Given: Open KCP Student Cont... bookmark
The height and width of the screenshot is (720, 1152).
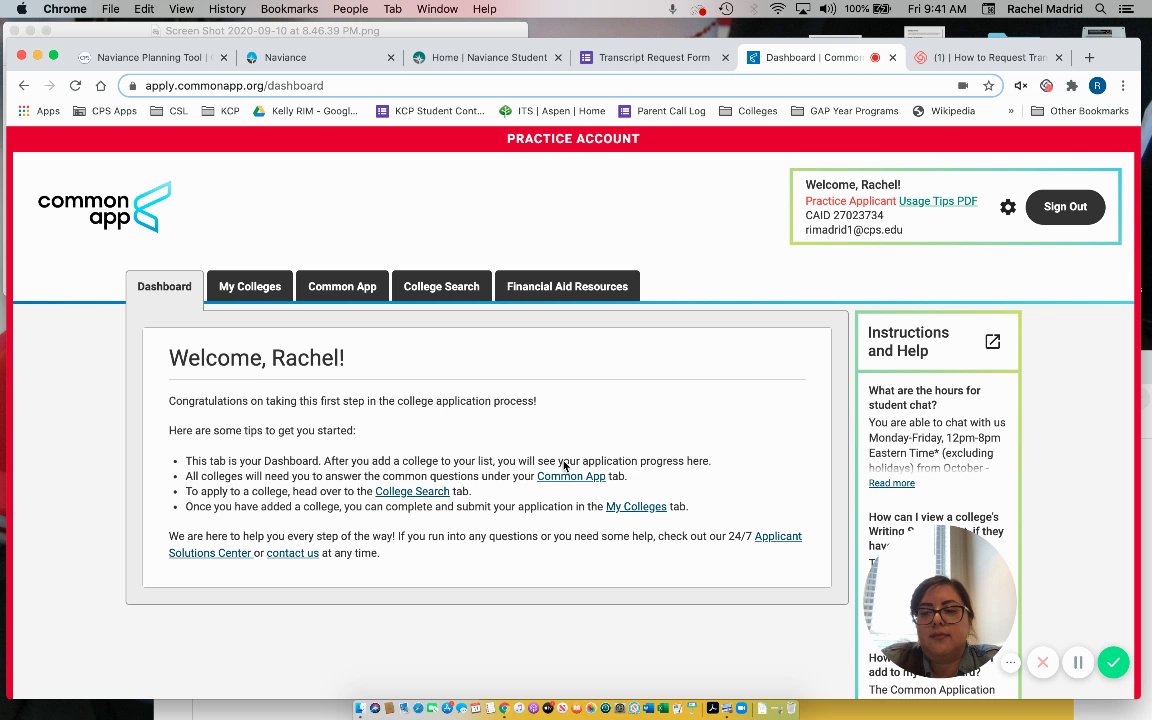Looking at the screenshot, I should click(431, 111).
